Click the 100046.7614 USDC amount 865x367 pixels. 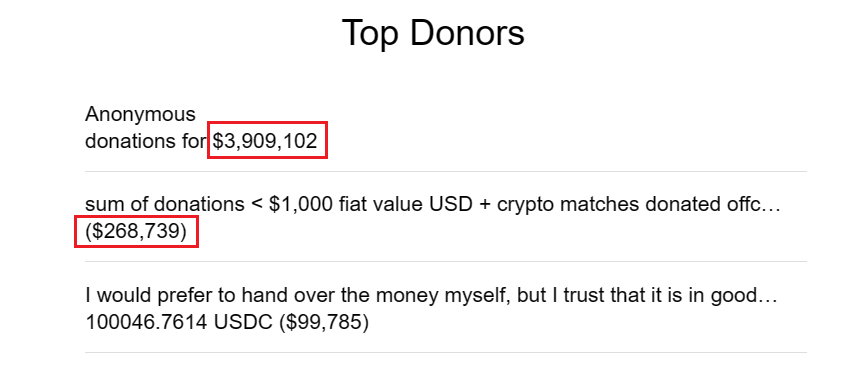(x=179, y=322)
